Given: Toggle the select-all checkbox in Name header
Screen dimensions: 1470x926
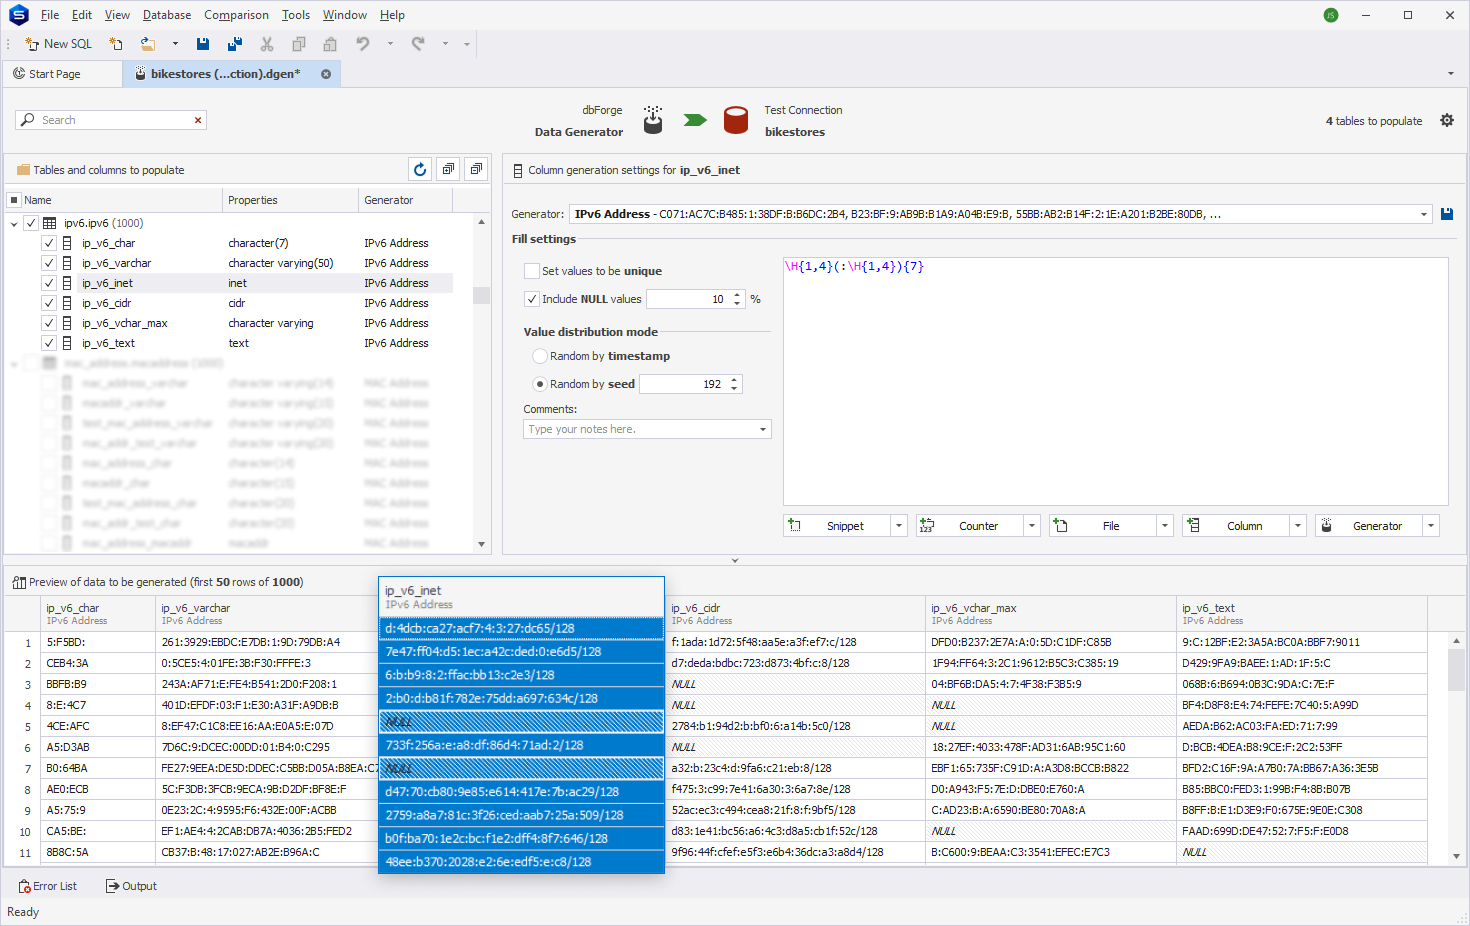Looking at the screenshot, I should tap(14, 200).
